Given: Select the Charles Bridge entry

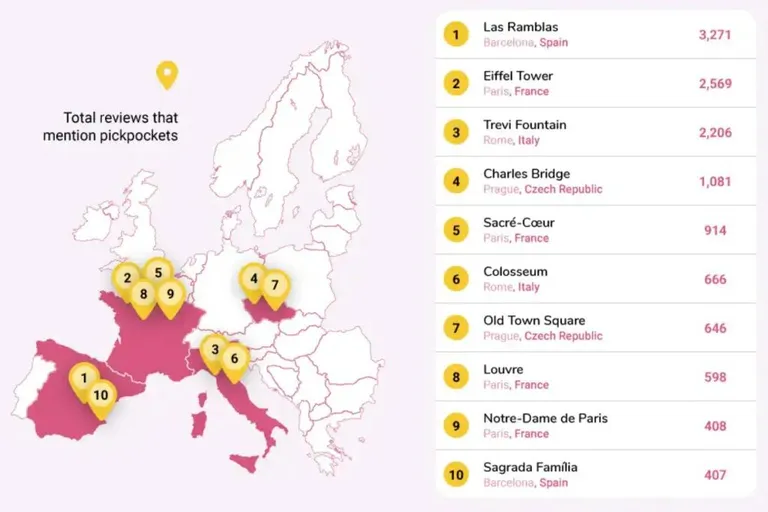Looking at the screenshot, I should [596, 181].
